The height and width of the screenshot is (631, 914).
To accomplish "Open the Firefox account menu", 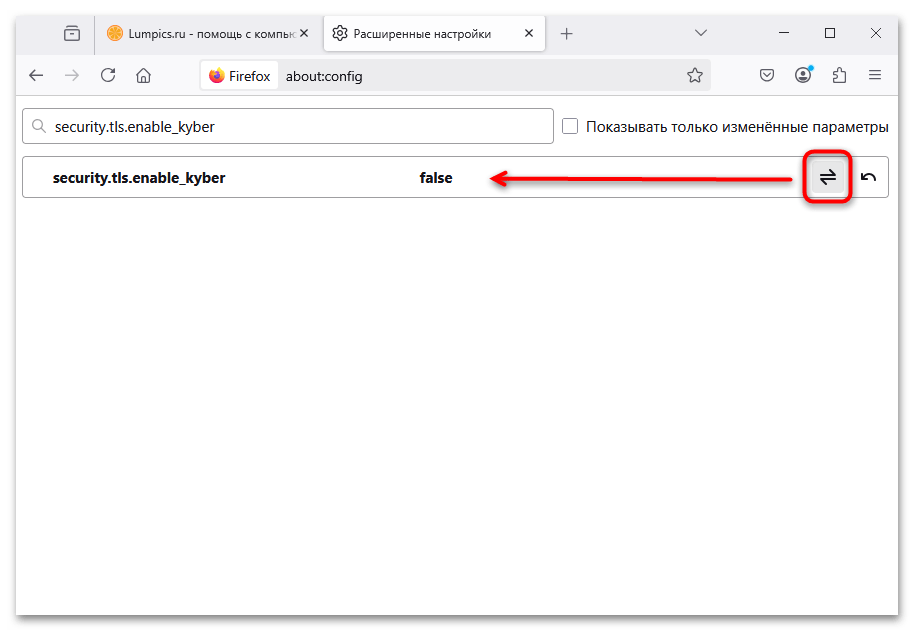I will pos(803,75).
